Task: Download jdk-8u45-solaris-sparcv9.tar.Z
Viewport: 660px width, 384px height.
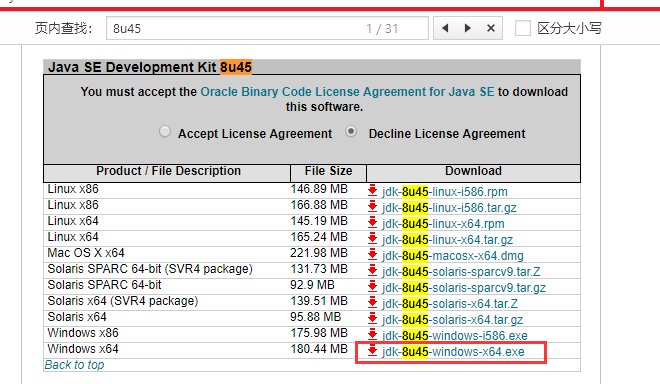Action: 461,272
